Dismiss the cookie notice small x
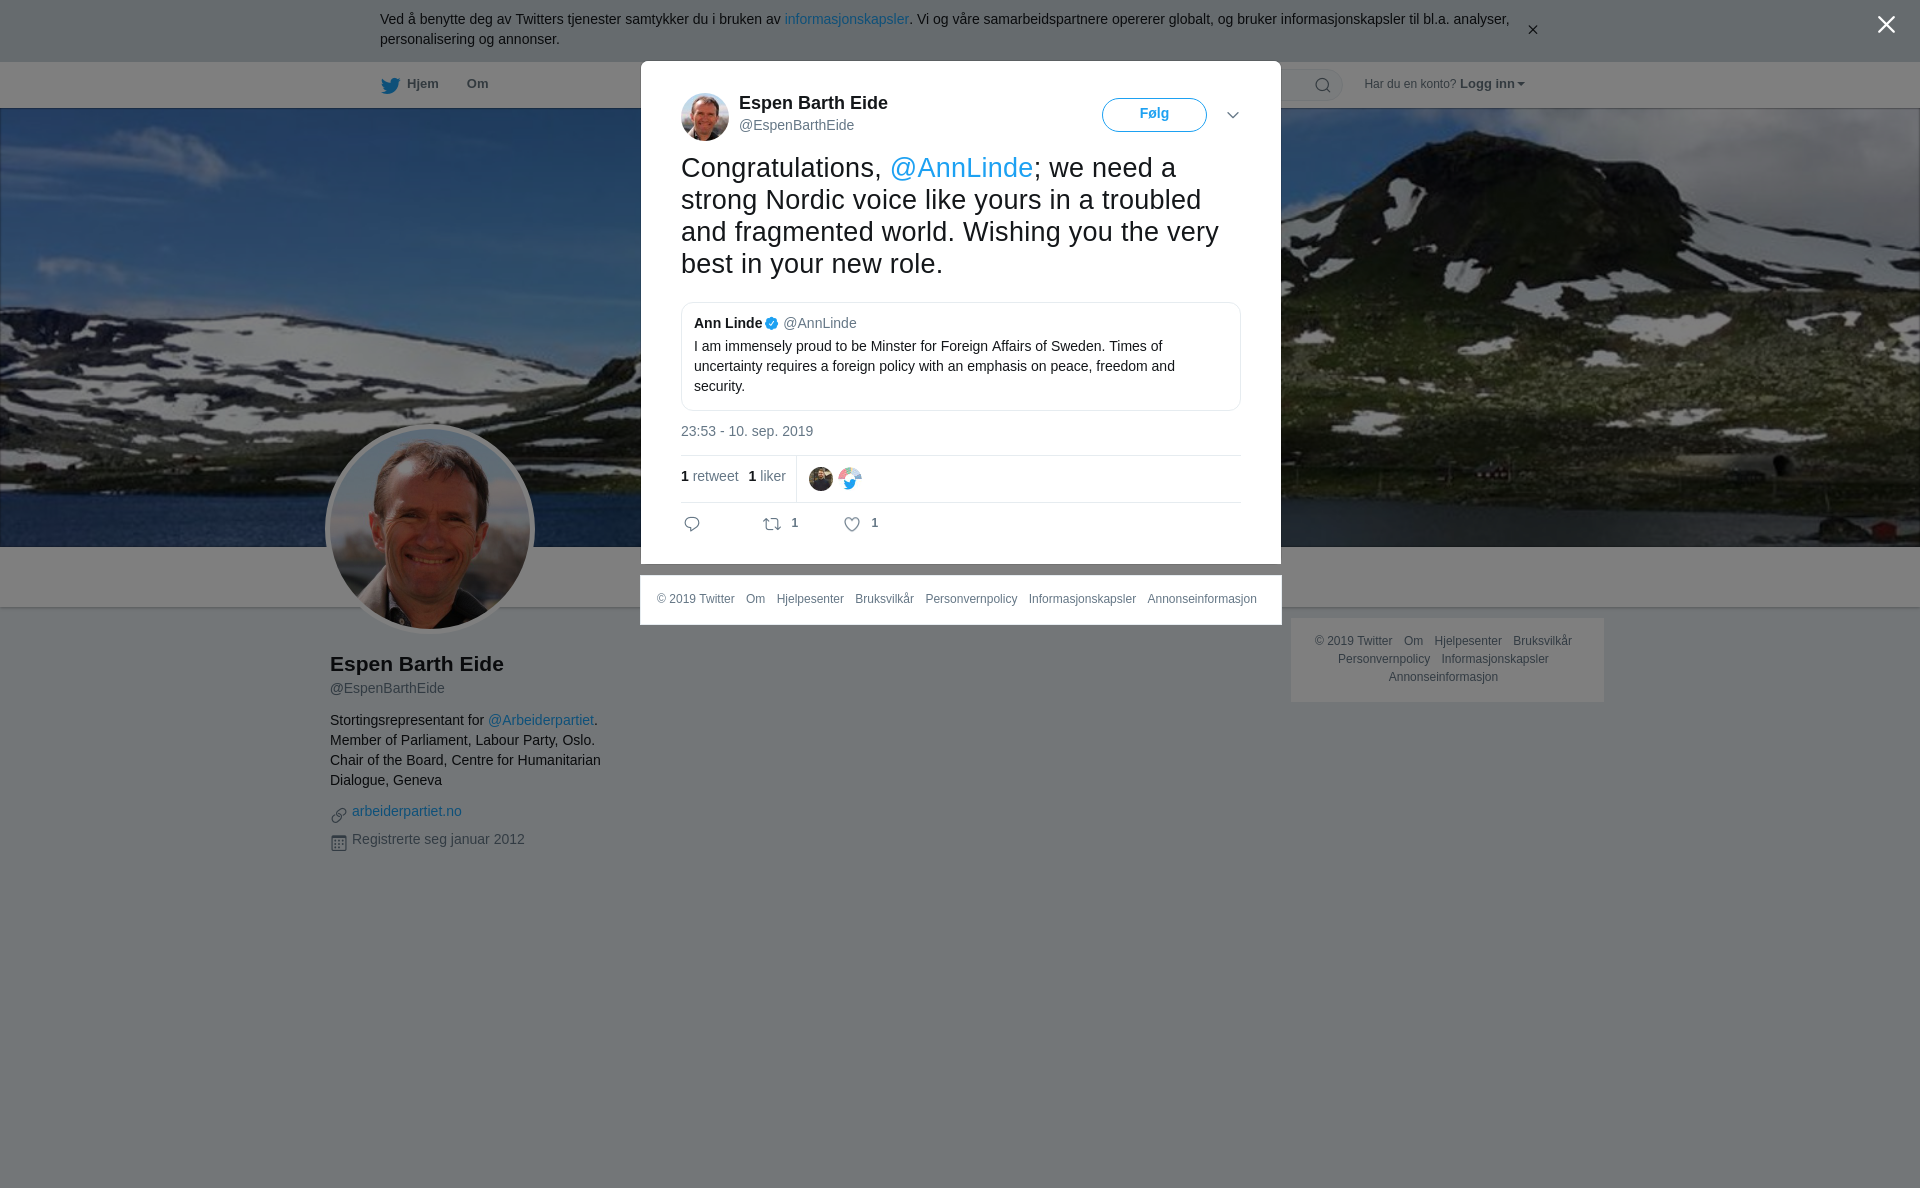This screenshot has width=1920, height=1188. click(1532, 30)
